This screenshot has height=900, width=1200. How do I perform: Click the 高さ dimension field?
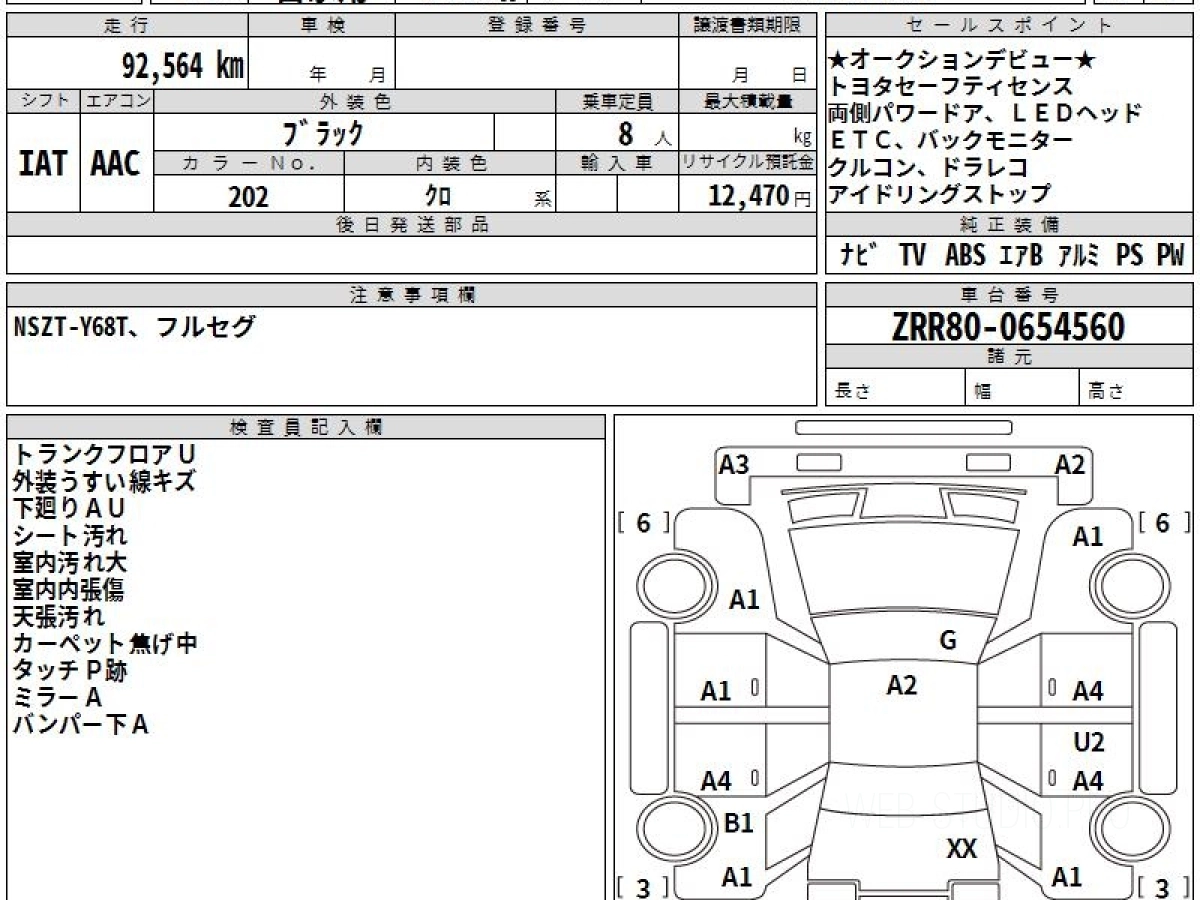(x=1136, y=388)
